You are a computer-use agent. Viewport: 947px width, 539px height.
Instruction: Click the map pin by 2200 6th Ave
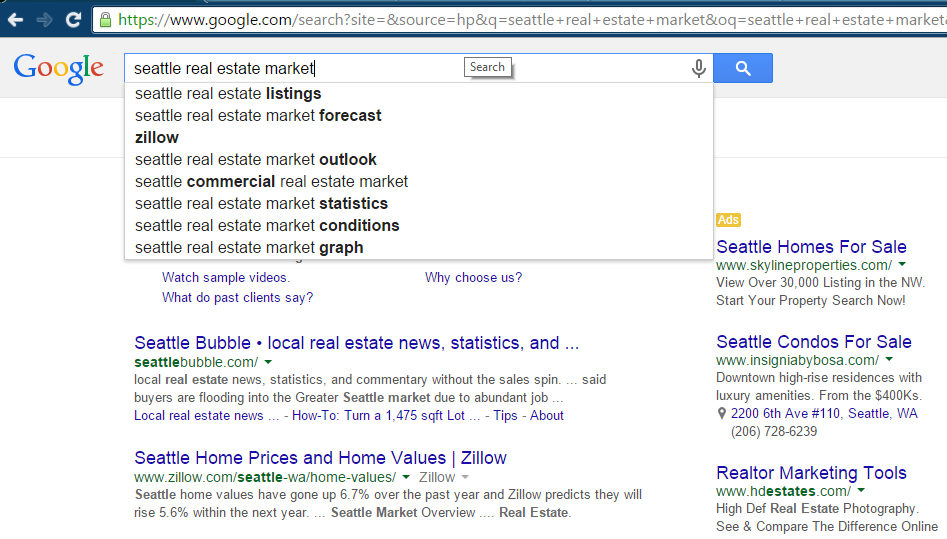point(722,414)
